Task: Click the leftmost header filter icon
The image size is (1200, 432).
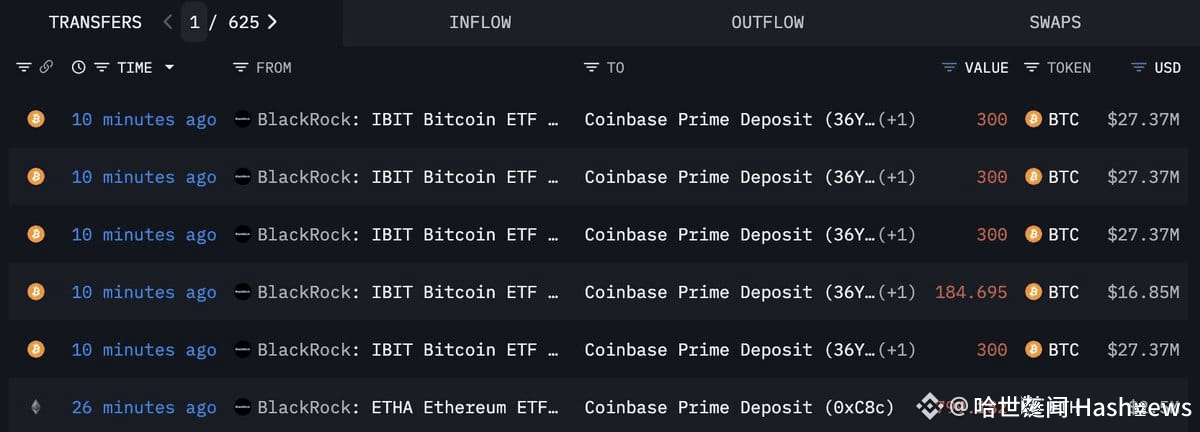Action: click(24, 67)
